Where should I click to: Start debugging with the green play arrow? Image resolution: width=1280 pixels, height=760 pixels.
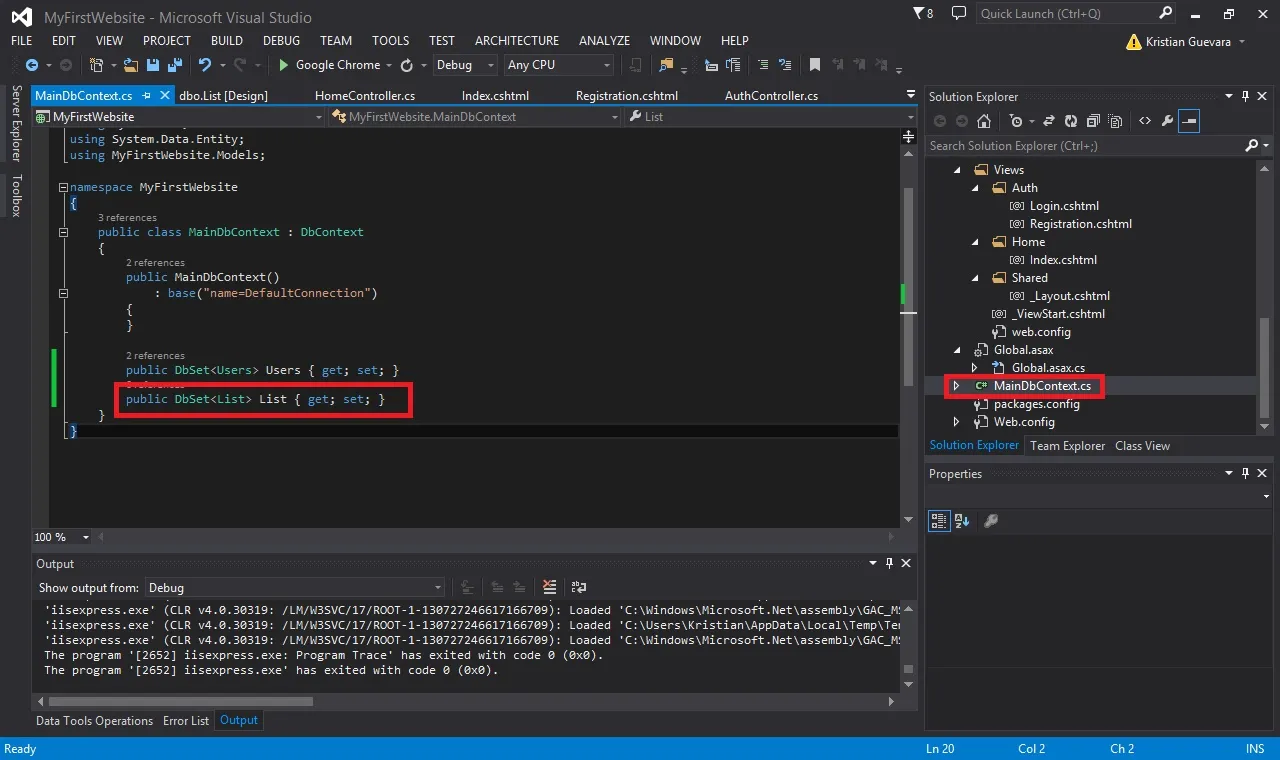point(284,65)
